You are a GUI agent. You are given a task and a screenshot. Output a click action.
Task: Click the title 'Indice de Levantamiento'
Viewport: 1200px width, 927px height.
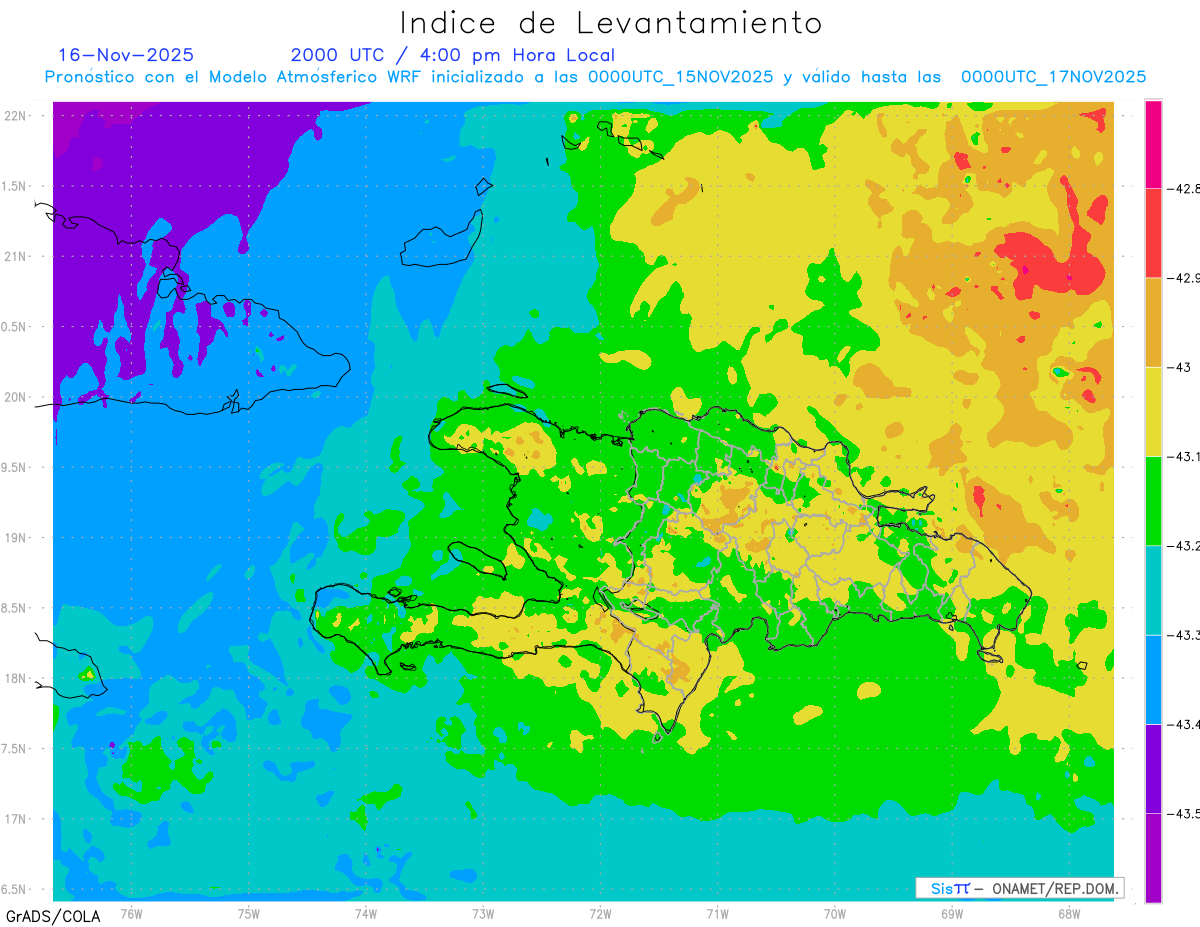coord(611,23)
